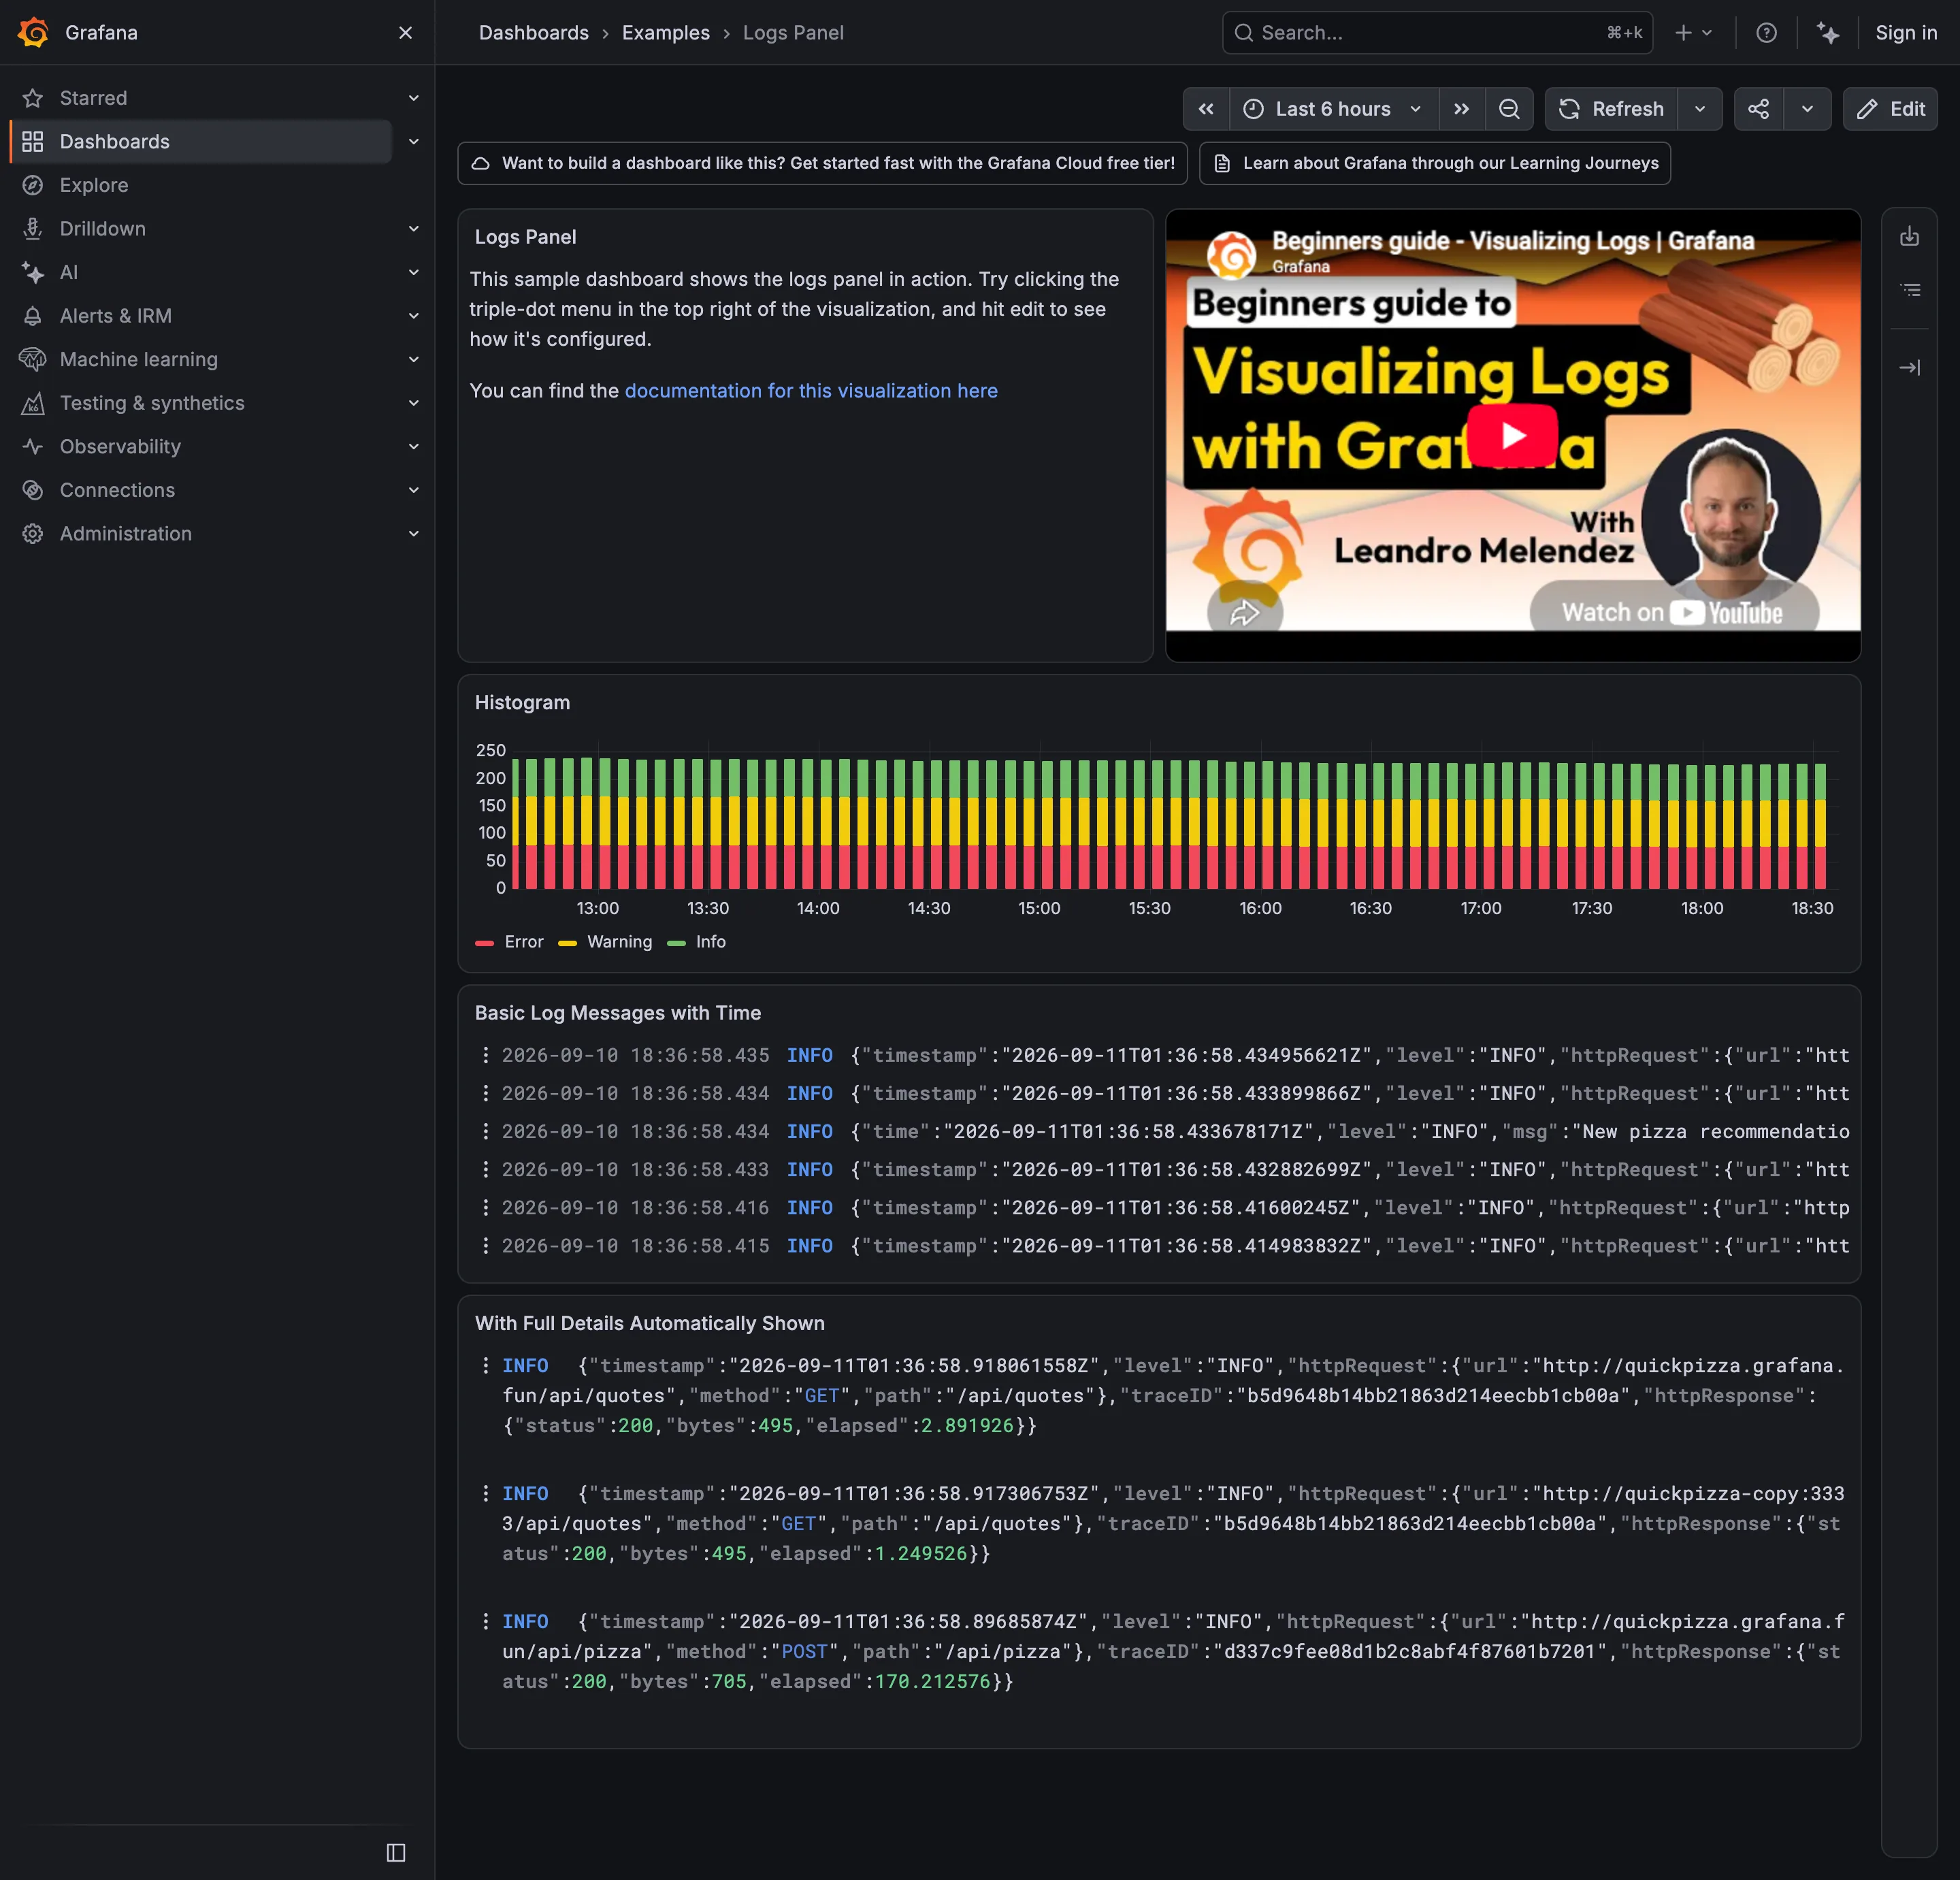Screen dimensions: 1960x1880
Task: Expand the Dashboards section chevron
Action: [x=413, y=142]
